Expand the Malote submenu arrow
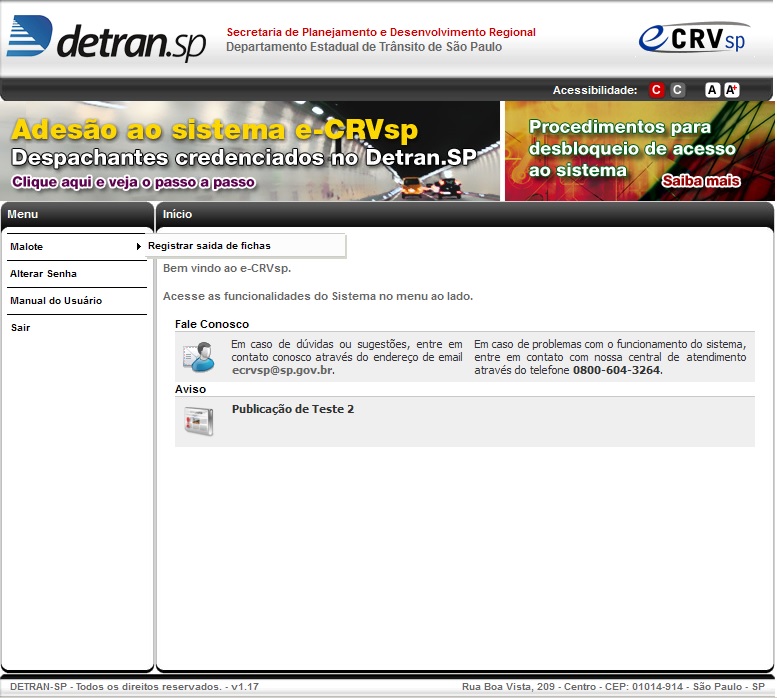This screenshot has height=698, width=777. [x=139, y=246]
